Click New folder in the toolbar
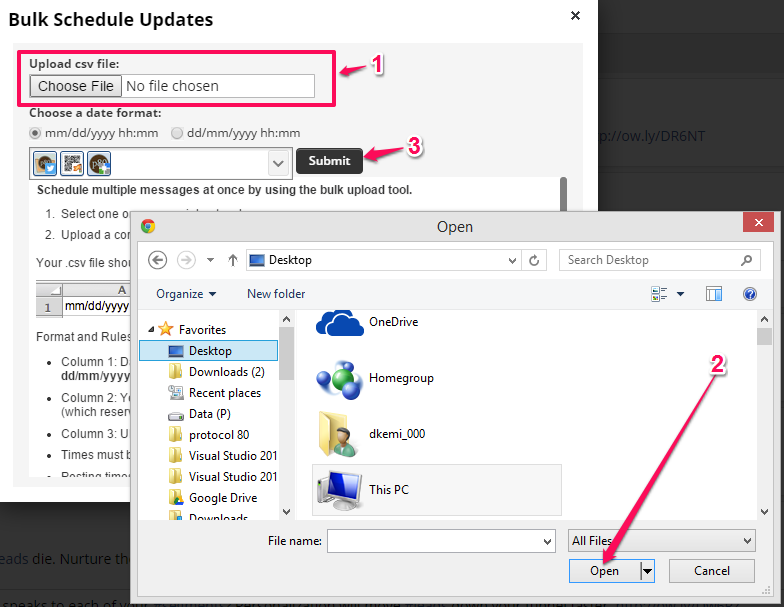 click(x=276, y=294)
